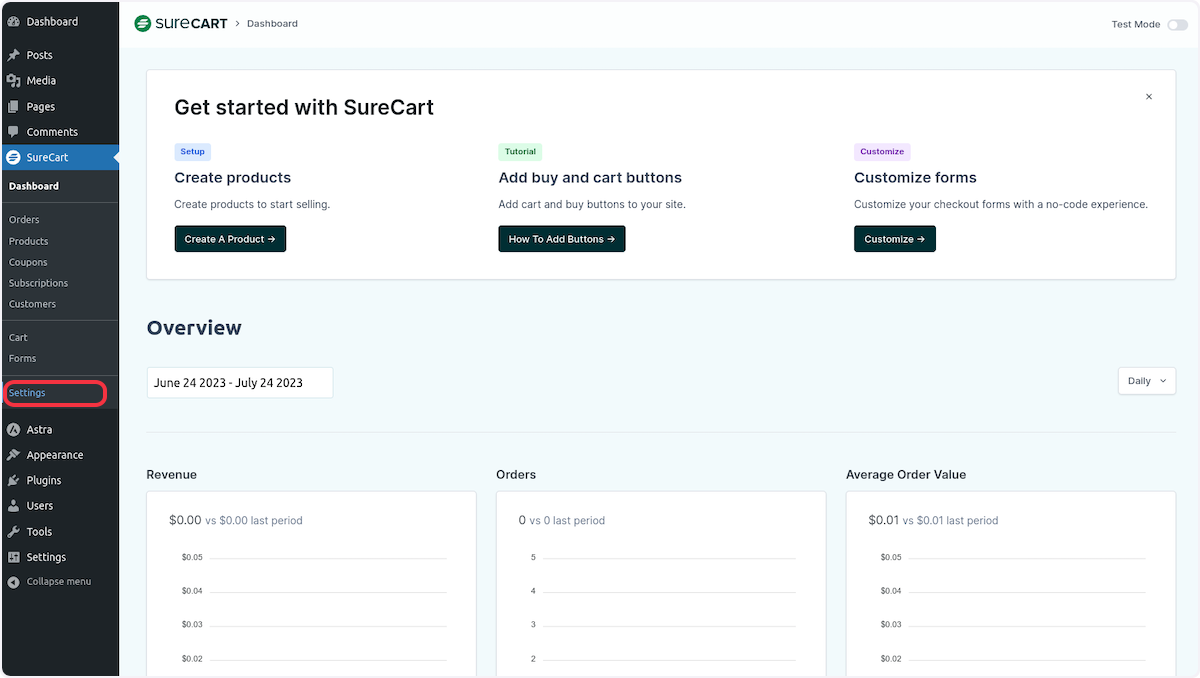Viewport: 1200px width, 678px height.
Task: Open the Astra theme menu
Action: [40, 429]
